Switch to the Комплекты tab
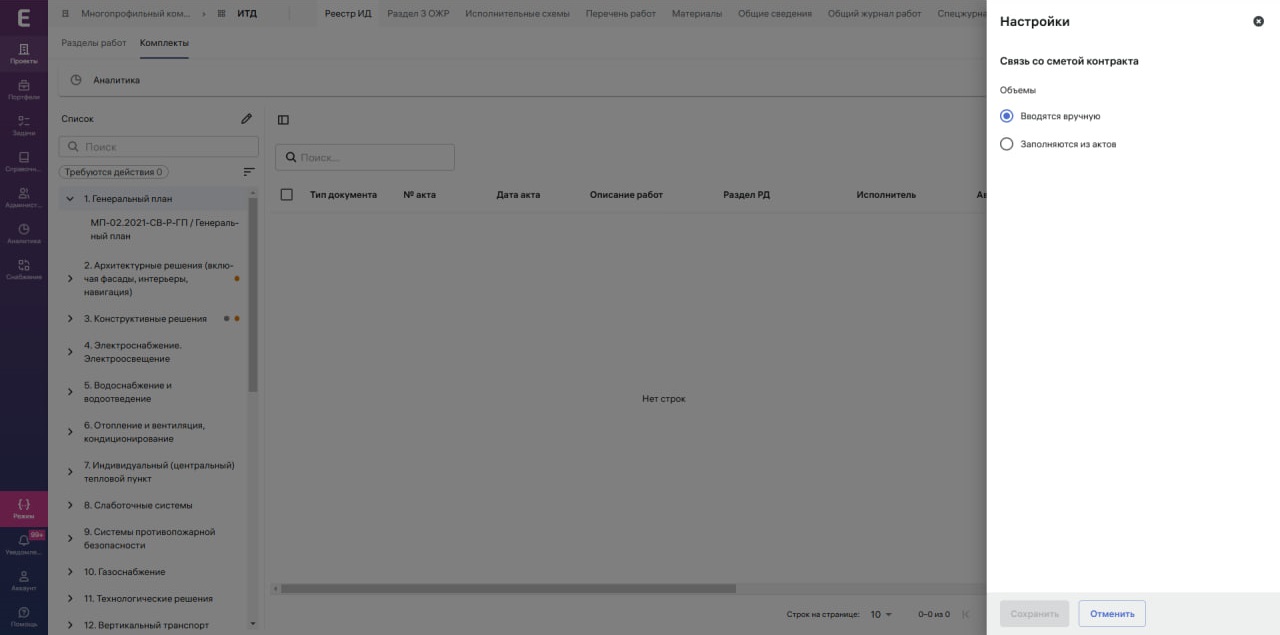1280x635 pixels. 164,43
